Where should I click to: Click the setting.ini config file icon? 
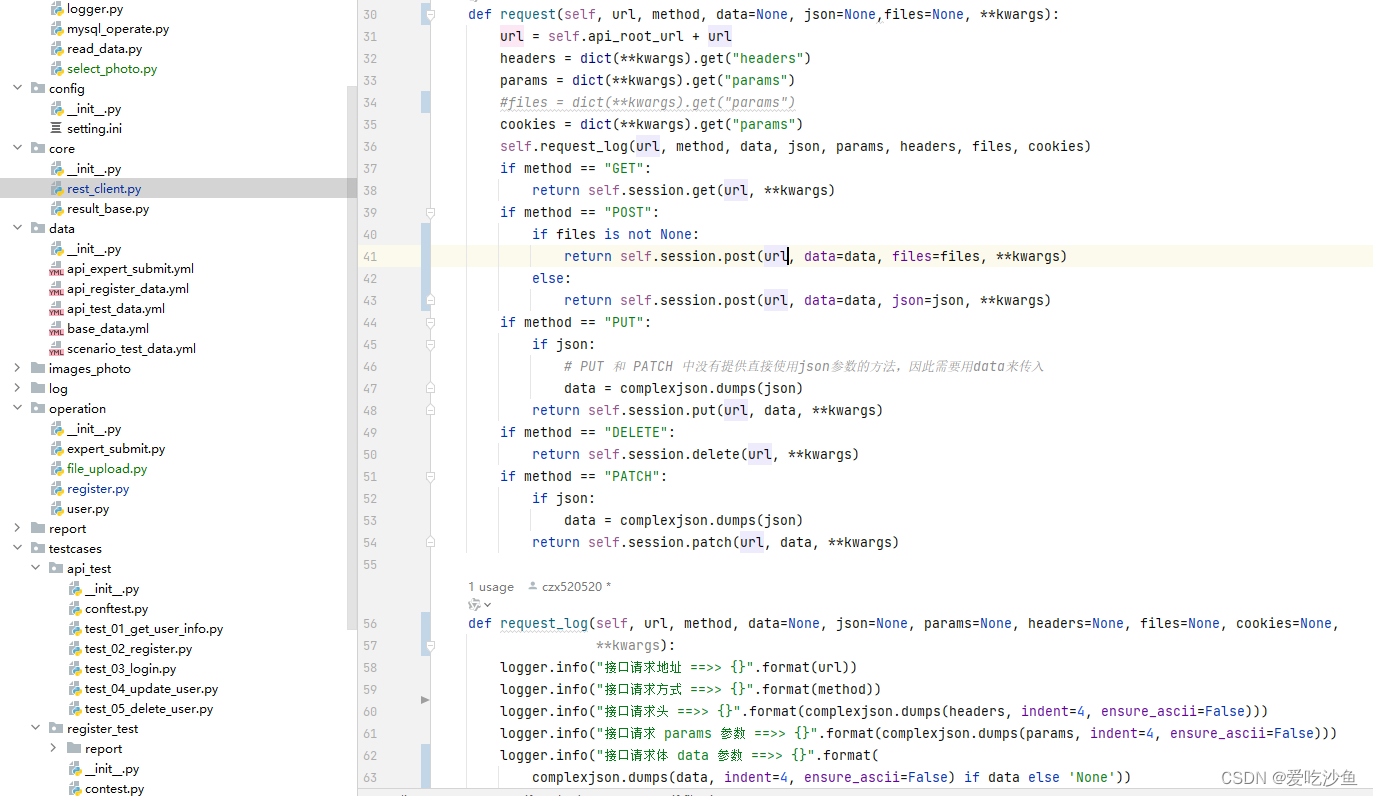(x=57, y=129)
